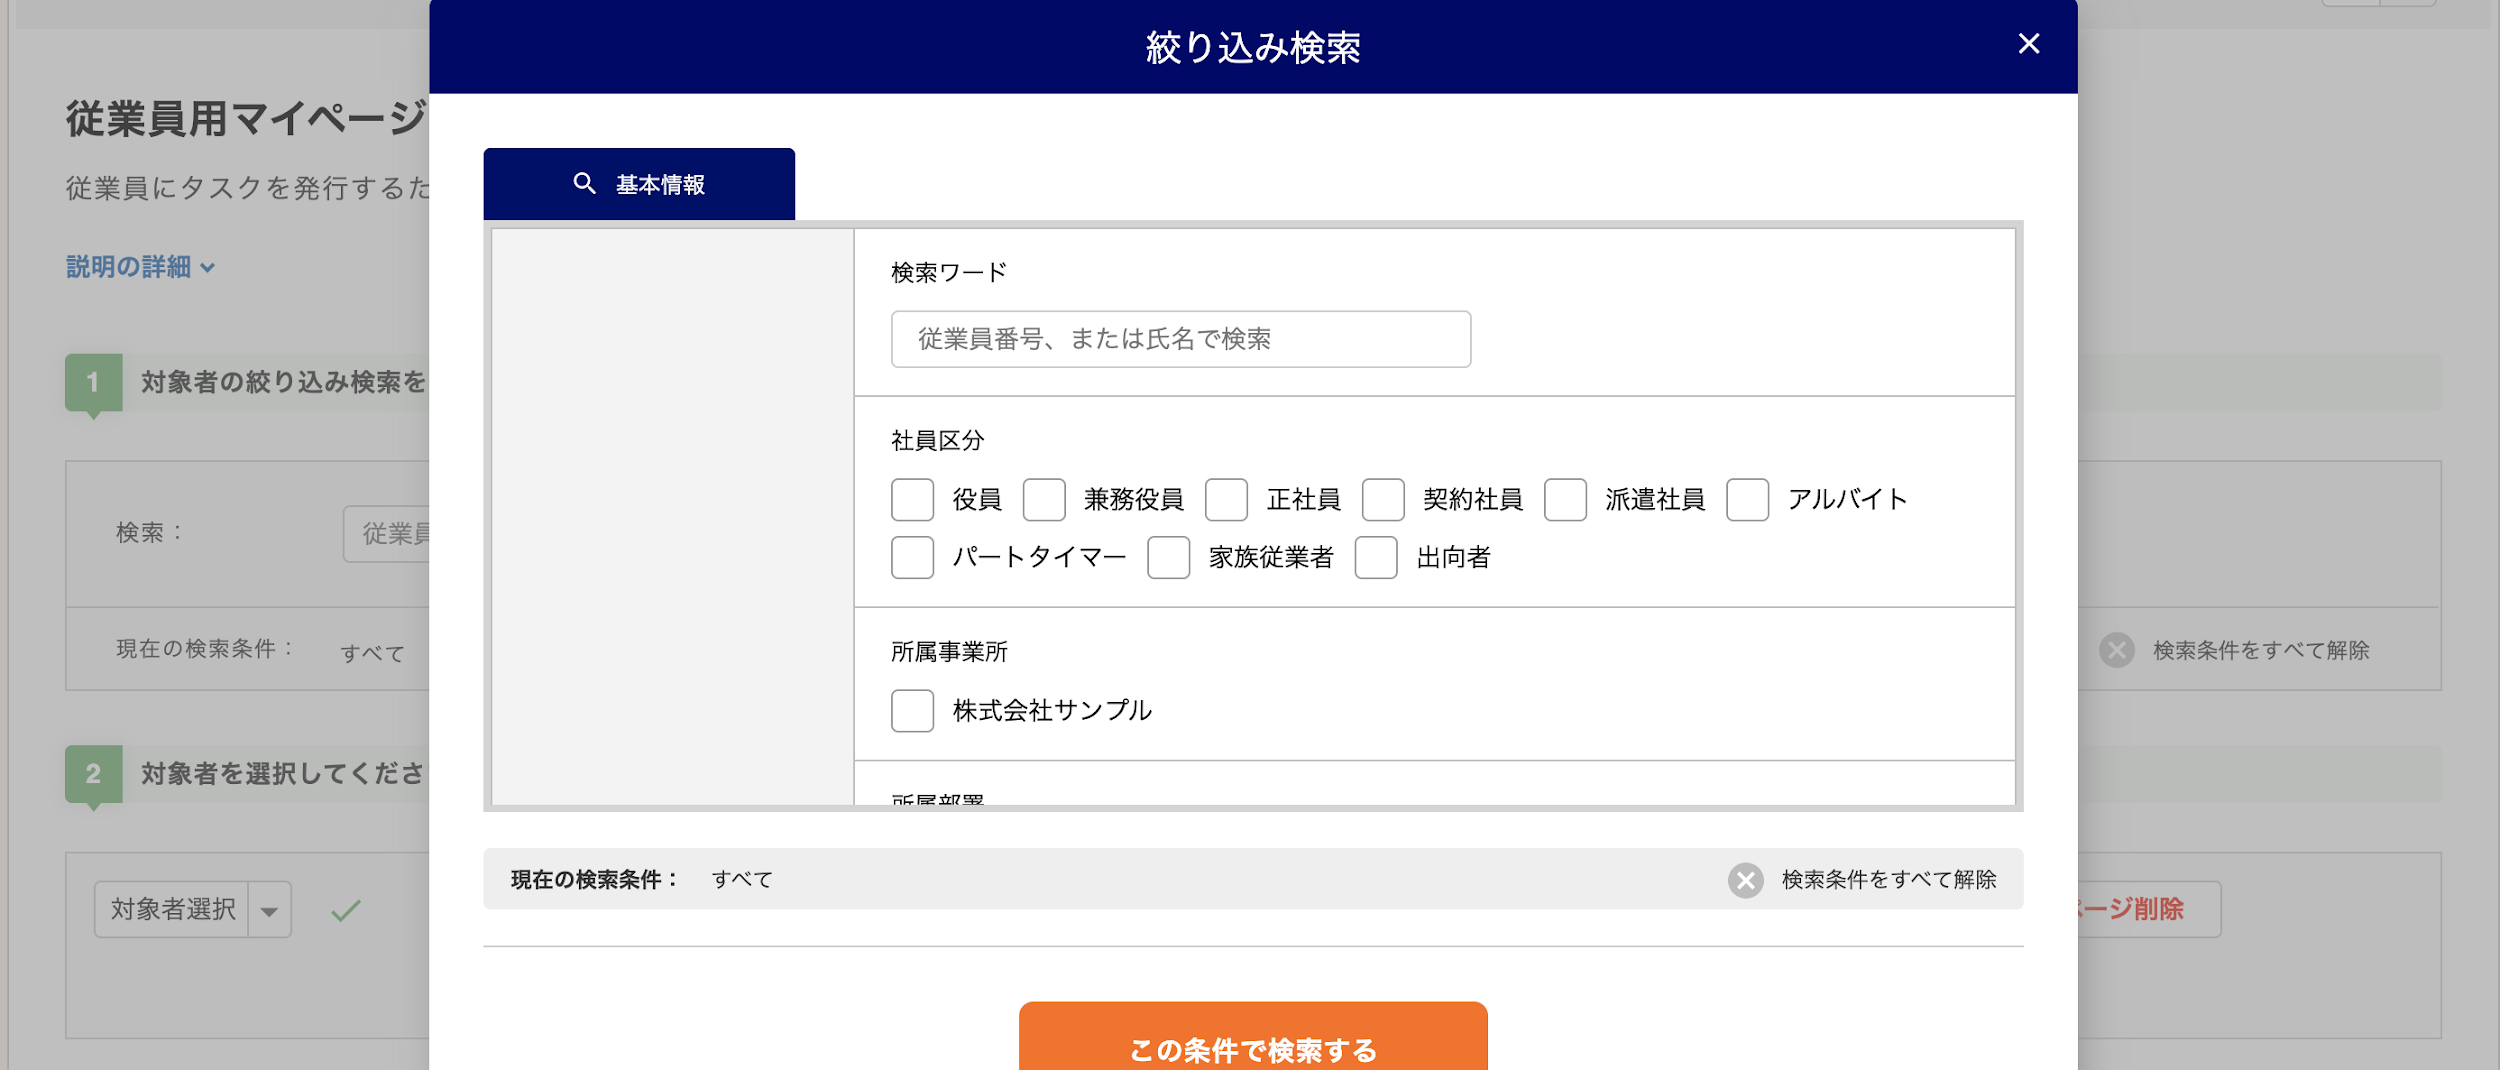Click the 検索ワード employee search field

pyautogui.click(x=1180, y=339)
